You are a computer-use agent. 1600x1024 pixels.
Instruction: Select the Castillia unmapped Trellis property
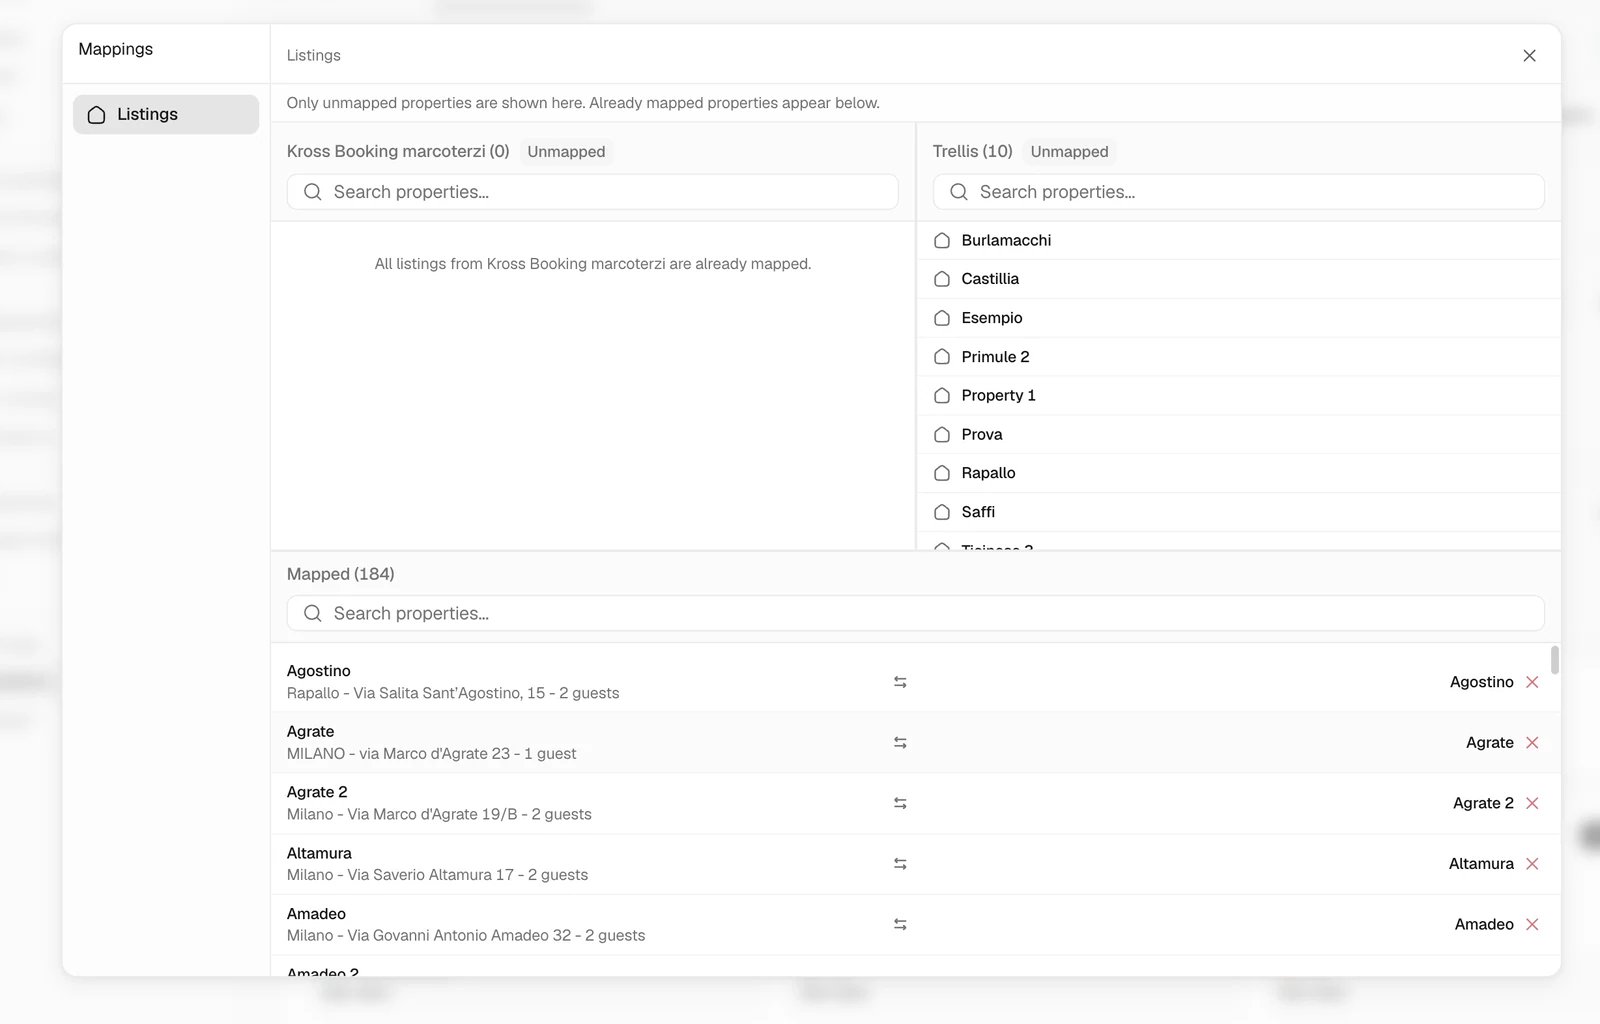point(1238,279)
